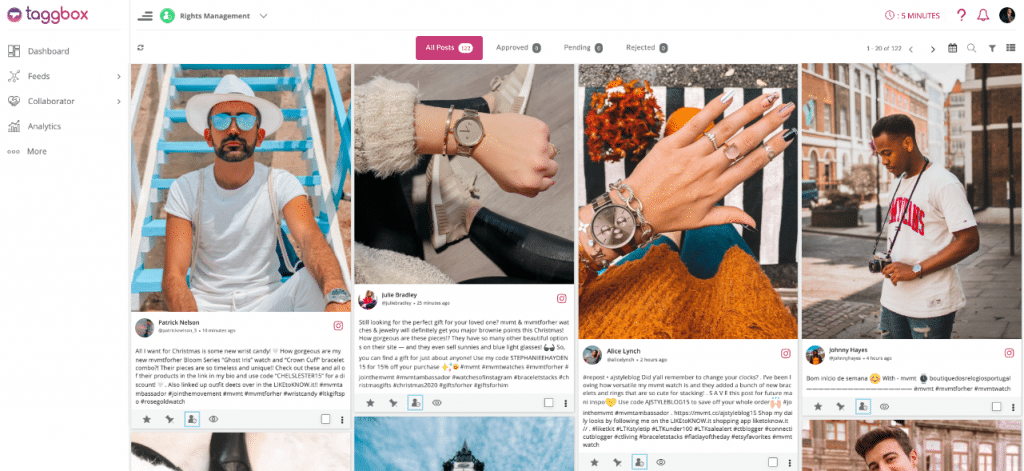Click the help question mark icon
Image resolution: width=1024 pixels, height=471 pixels.
961,16
